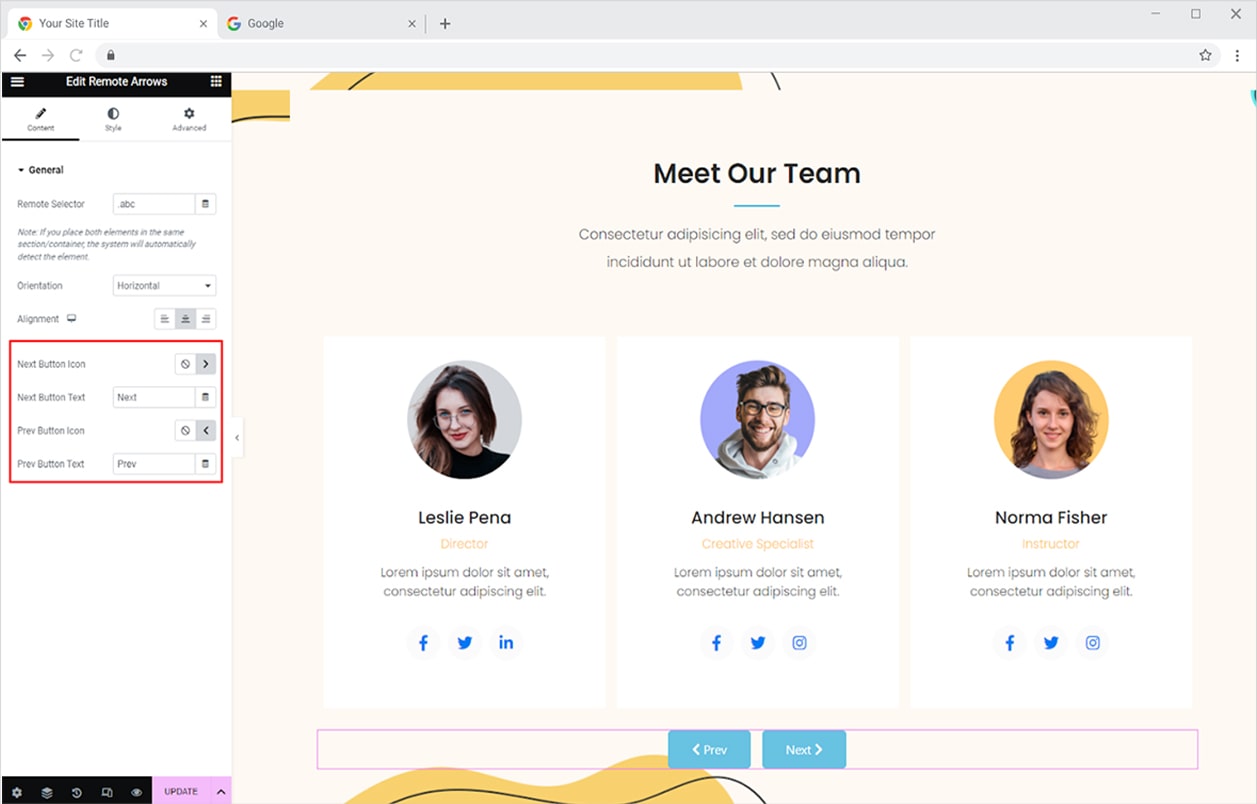Screen dimensions: 1257x804
Task: Collapse the General section
Action: [x=41, y=170]
